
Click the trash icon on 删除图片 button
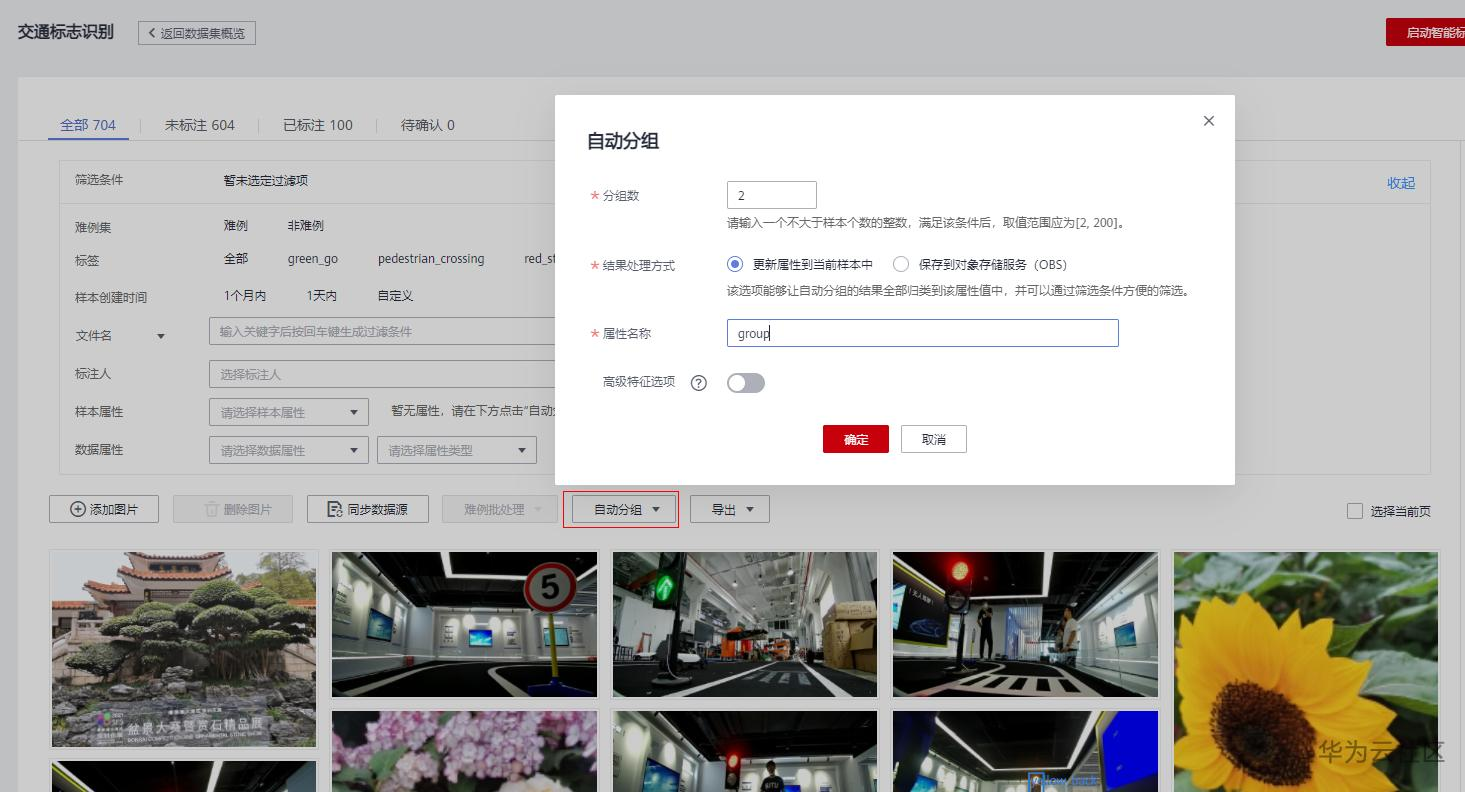point(209,509)
